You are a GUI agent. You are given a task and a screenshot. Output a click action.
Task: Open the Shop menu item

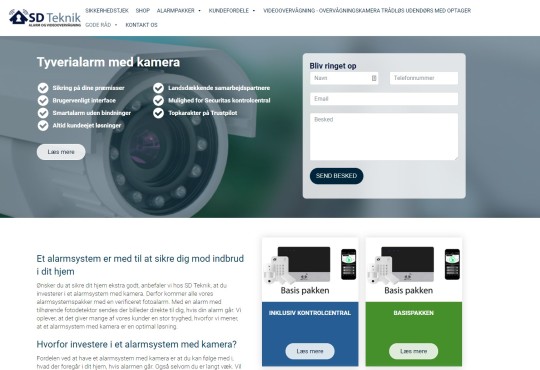(x=143, y=11)
